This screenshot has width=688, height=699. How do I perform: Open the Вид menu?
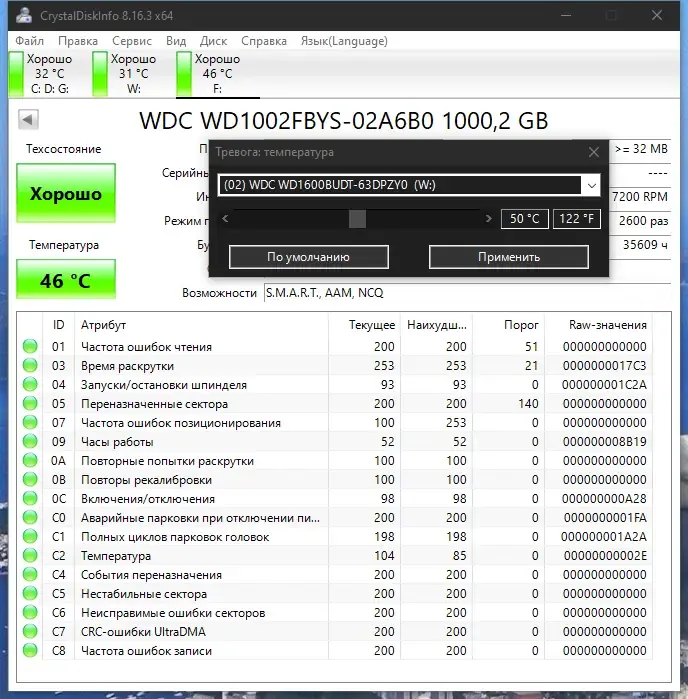click(x=176, y=41)
